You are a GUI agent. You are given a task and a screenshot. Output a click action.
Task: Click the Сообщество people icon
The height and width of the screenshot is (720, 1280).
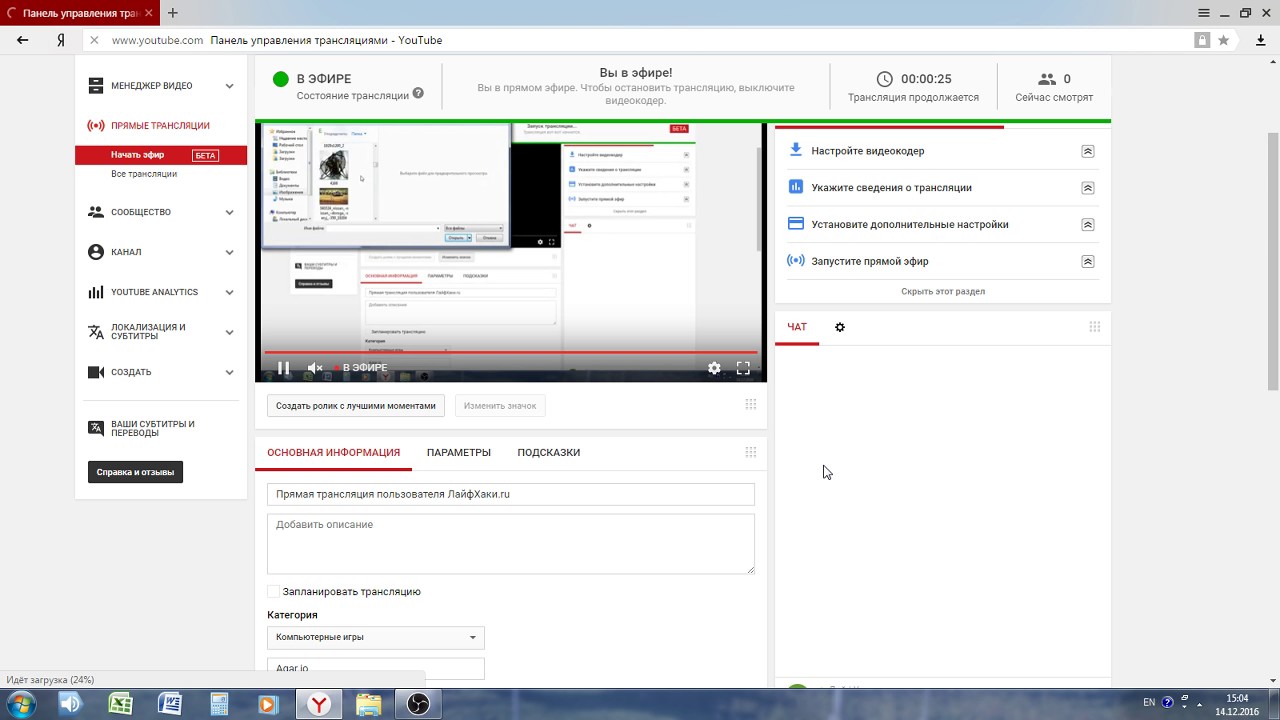(96, 212)
